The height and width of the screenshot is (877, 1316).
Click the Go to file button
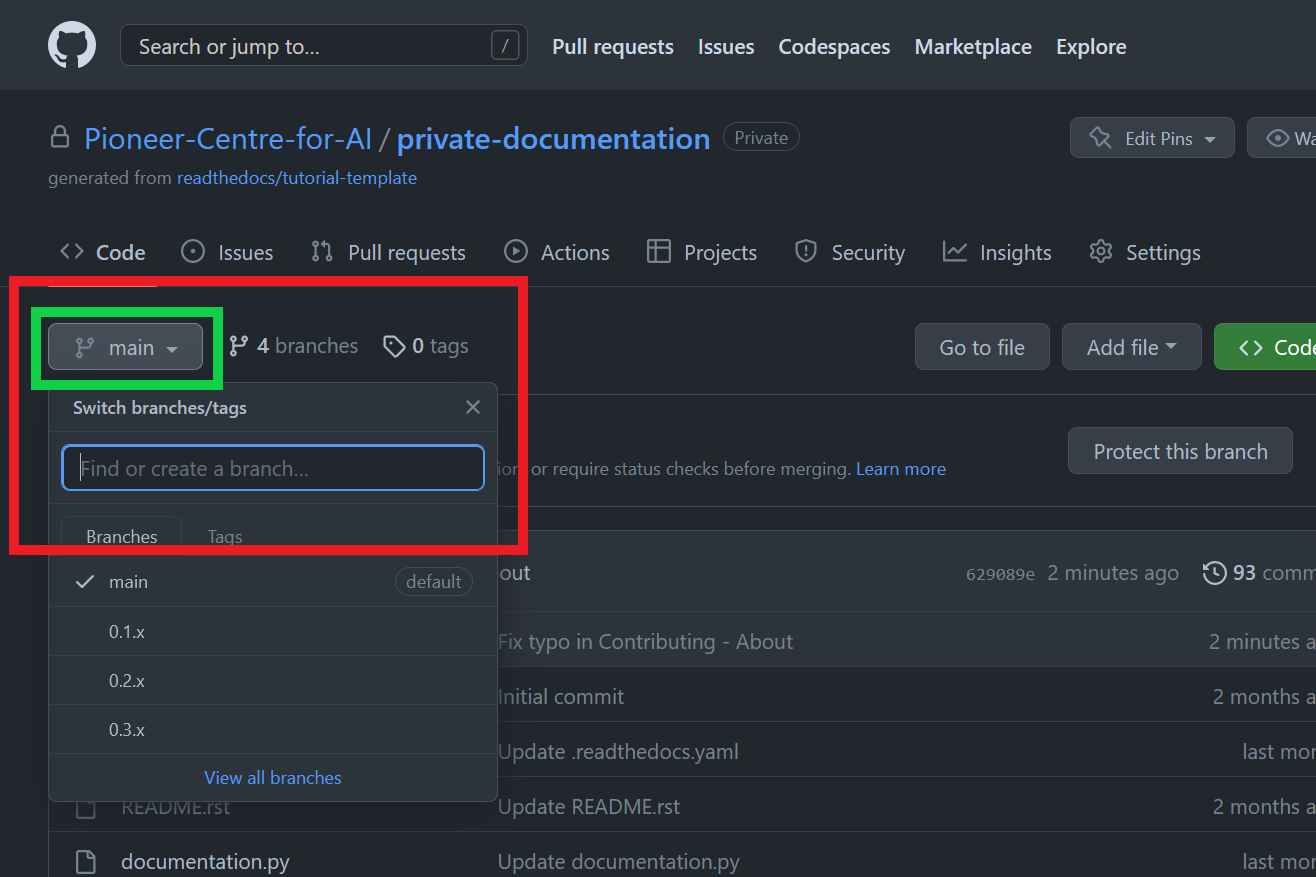click(x=982, y=347)
